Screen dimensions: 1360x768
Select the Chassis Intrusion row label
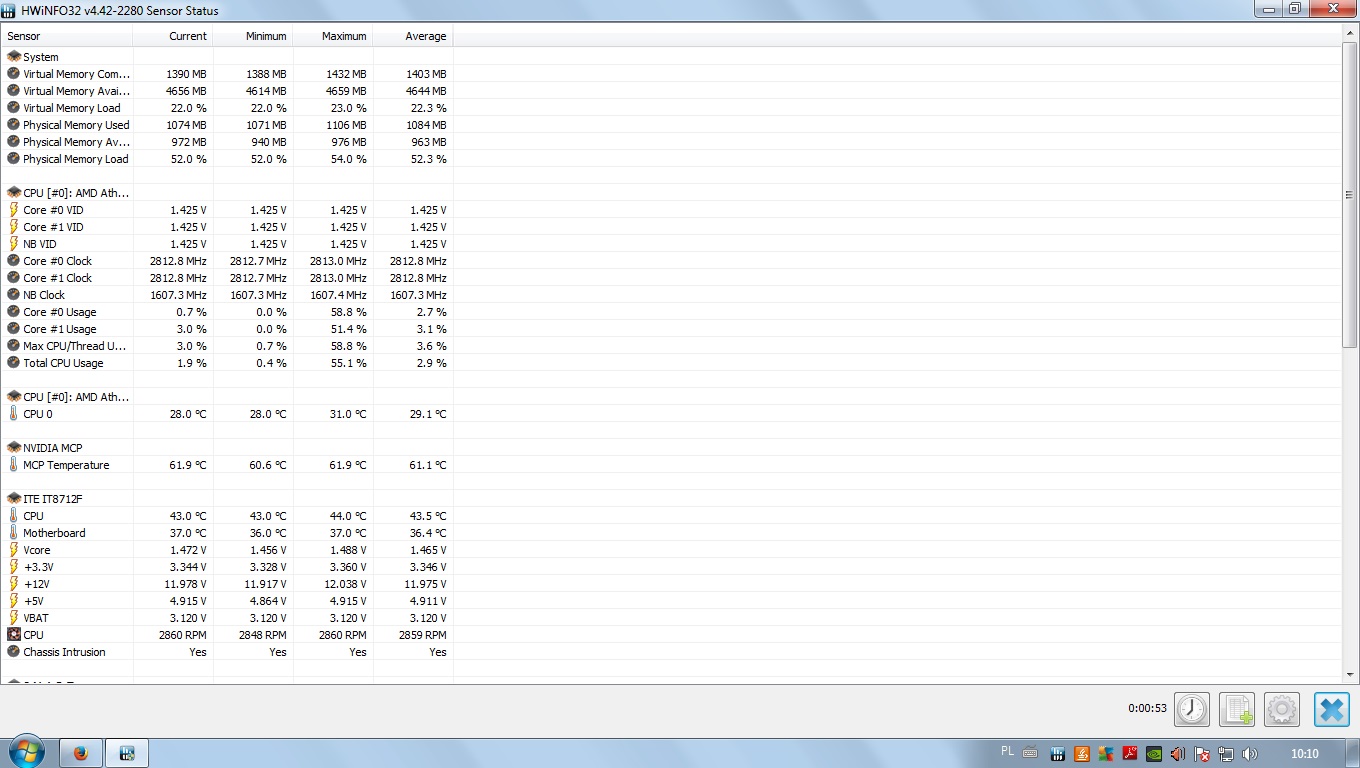64,652
